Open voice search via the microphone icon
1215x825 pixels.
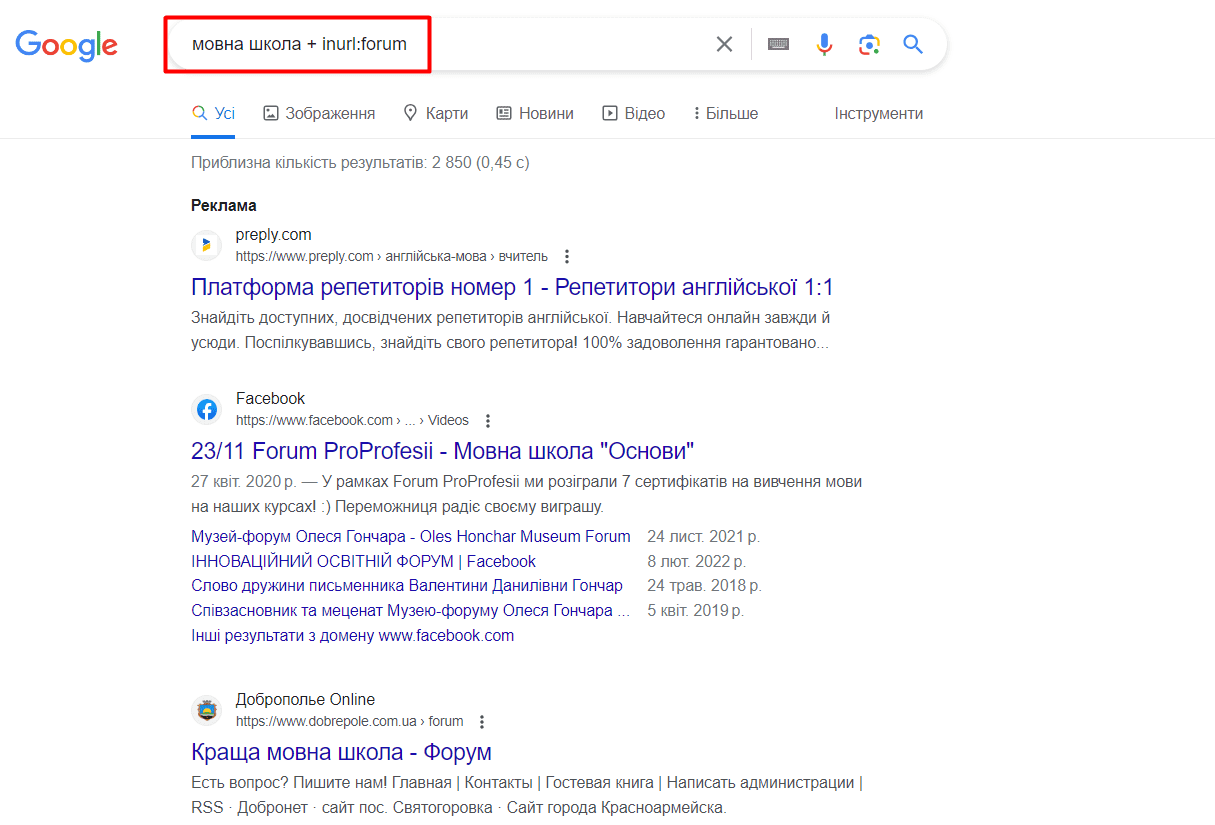(824, 44)
